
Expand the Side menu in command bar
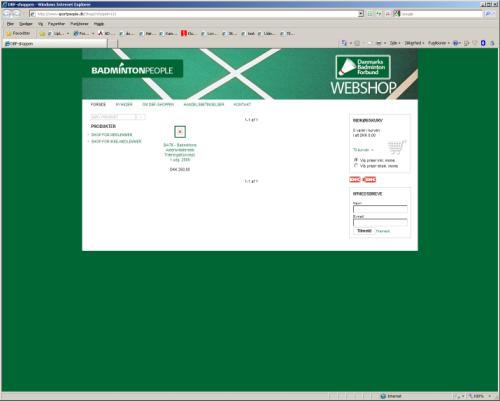click(x=395, y=43)
